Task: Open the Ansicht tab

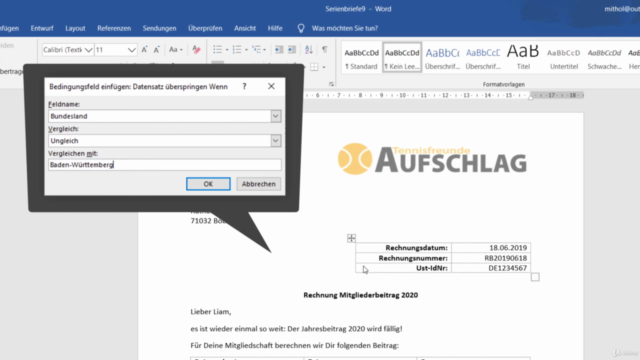Action: click(x=245, y=28)
